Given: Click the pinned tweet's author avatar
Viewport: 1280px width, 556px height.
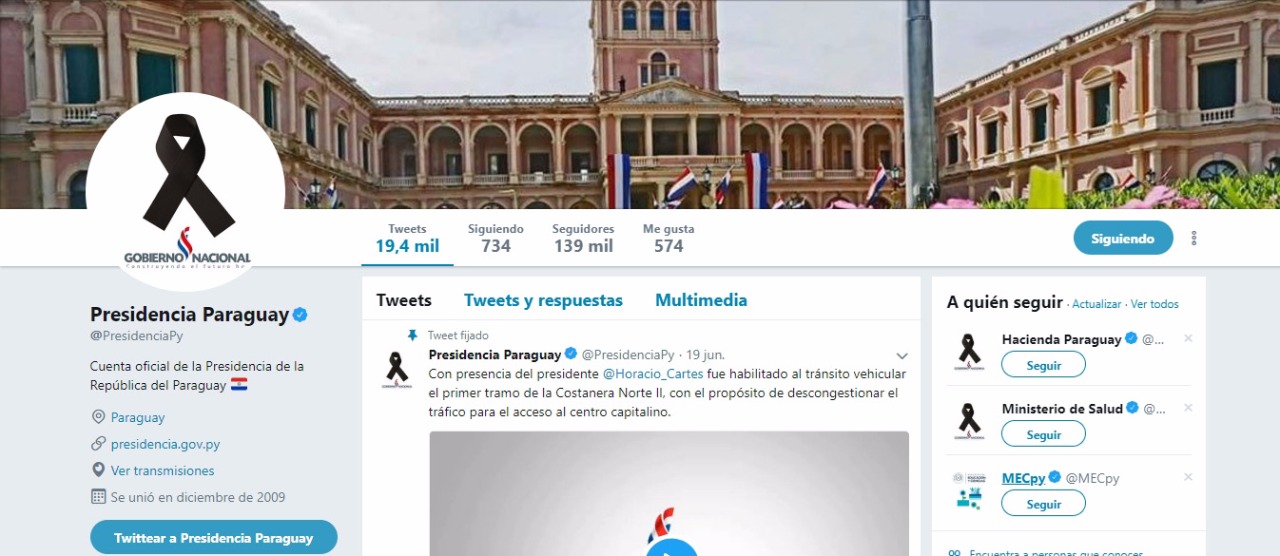Looking at the screenshot, I should [397, 370].
